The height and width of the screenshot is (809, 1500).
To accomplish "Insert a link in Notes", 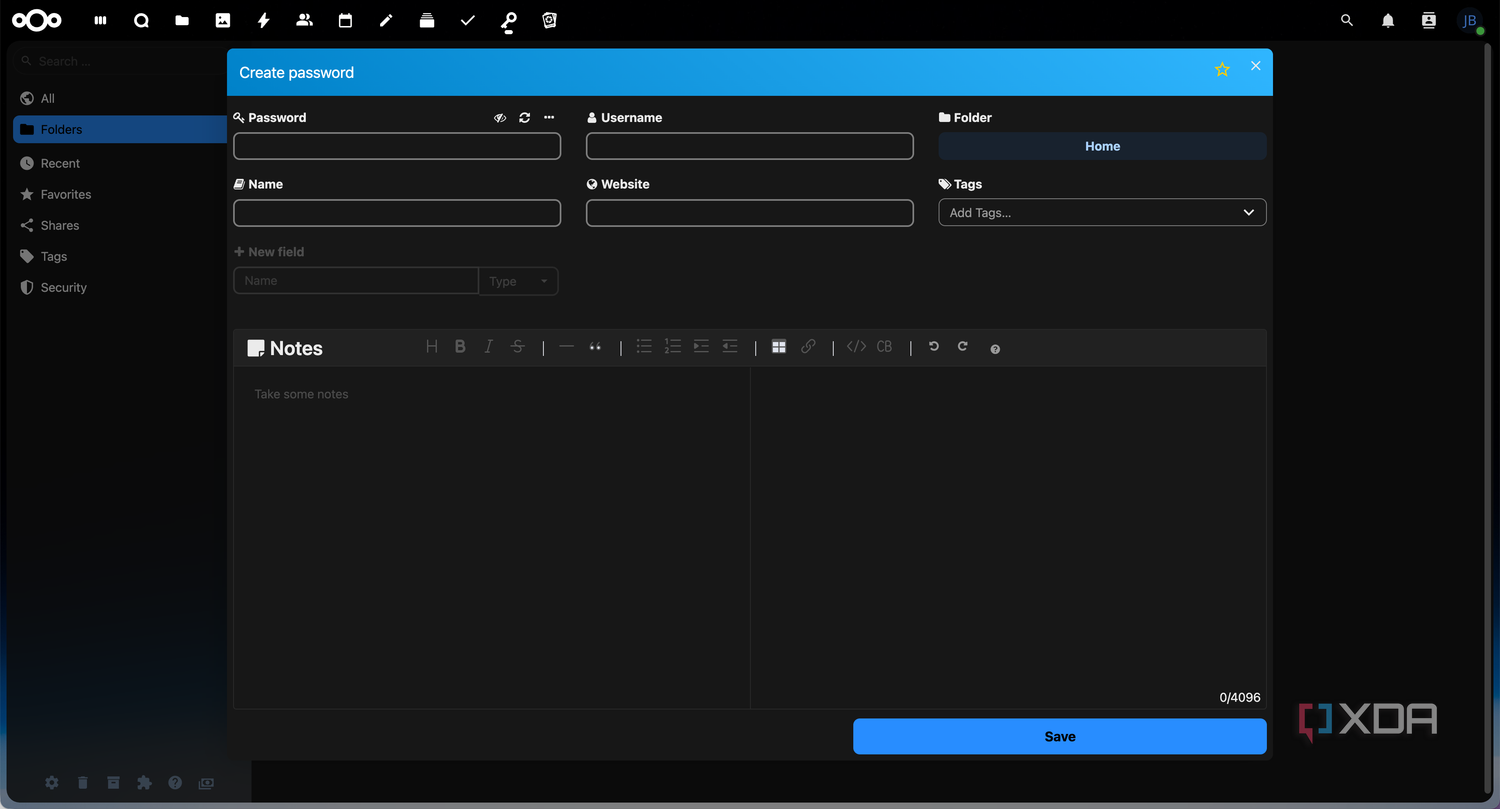I will (808, 347).
